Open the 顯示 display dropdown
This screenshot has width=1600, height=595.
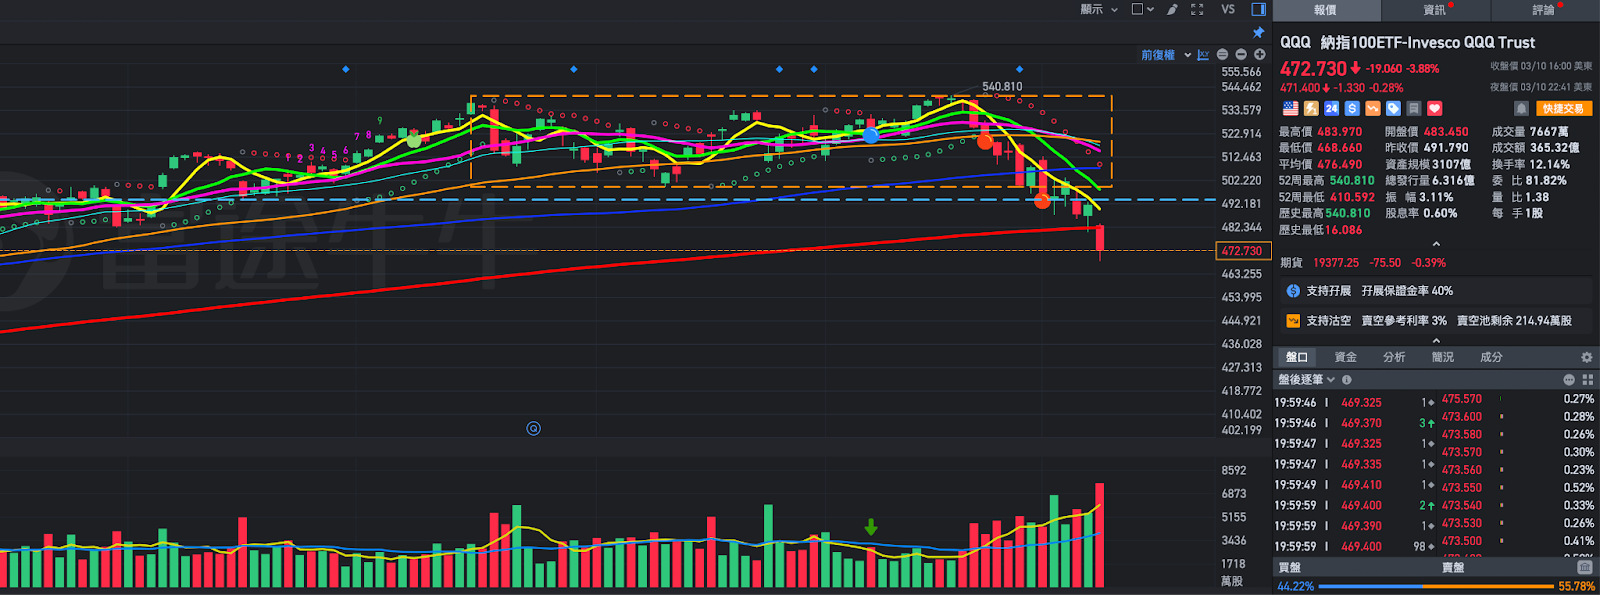[1099, 9]
